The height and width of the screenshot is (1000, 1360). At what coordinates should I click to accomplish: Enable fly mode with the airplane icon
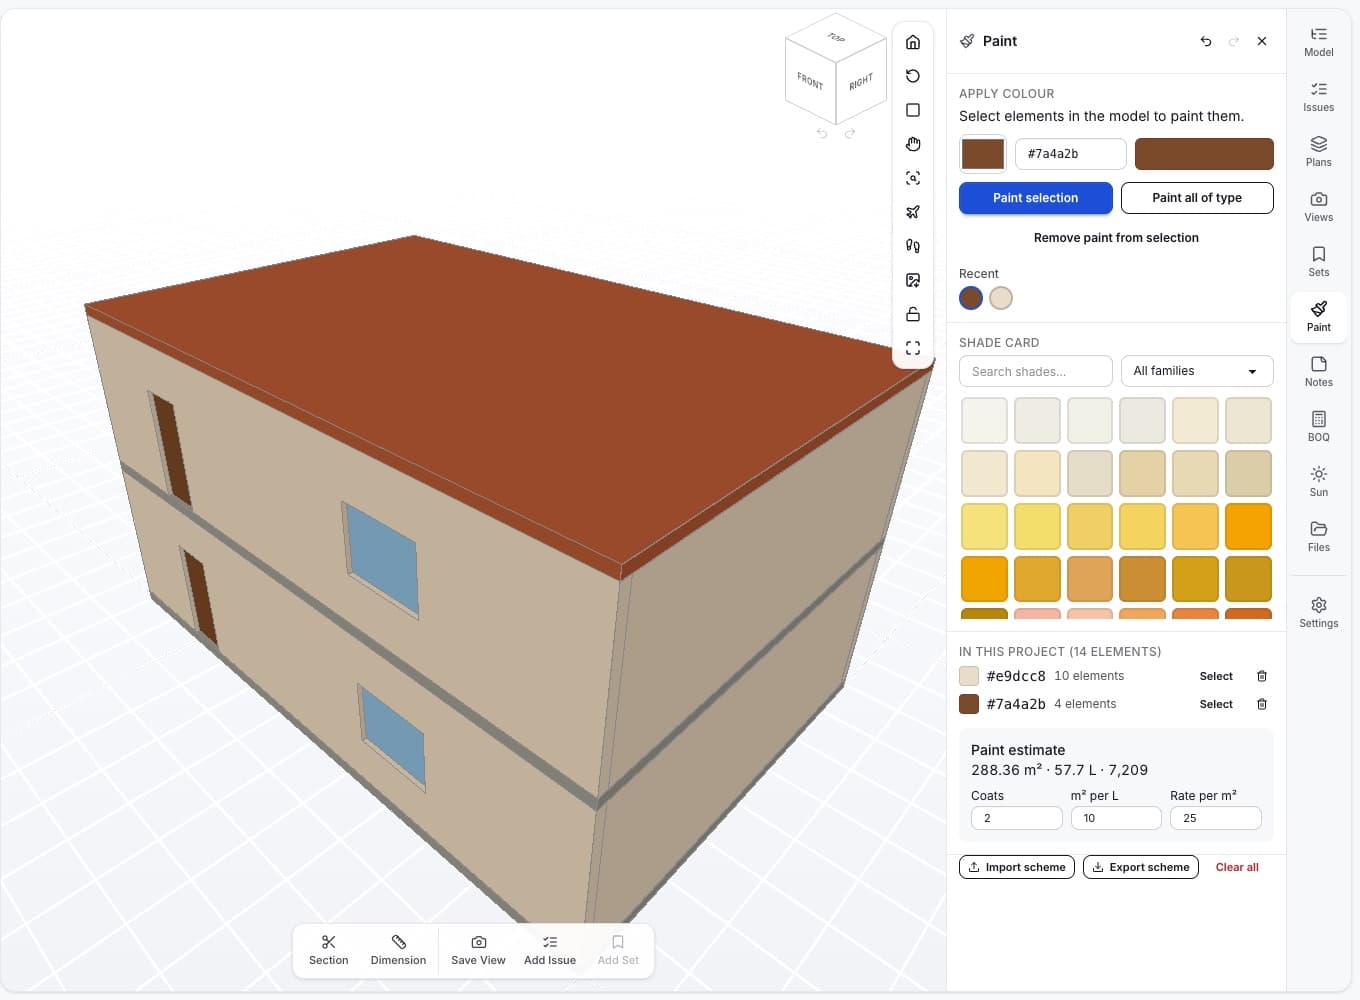coord(912,212)
